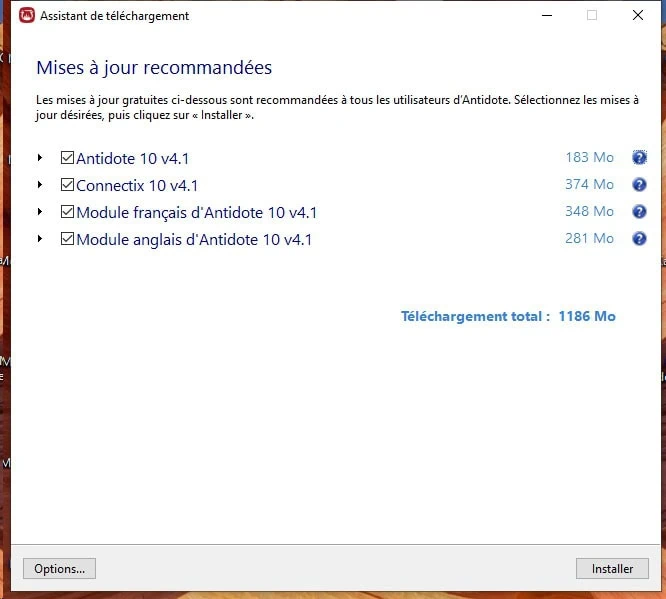Expand the Connectix 10 v4.1 row arrow
Screen dimensions: 666x599
click(41, 185)
